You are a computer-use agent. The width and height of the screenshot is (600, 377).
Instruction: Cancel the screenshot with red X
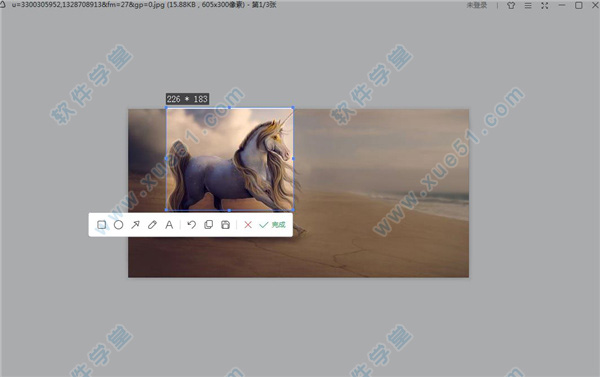(248, 225)
